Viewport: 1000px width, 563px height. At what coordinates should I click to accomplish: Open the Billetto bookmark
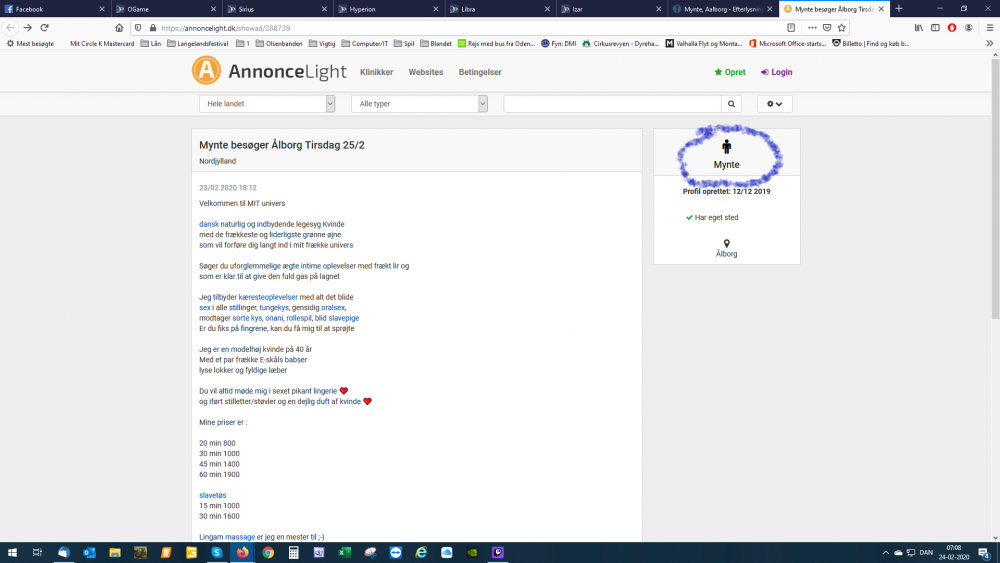click(871, 43)
